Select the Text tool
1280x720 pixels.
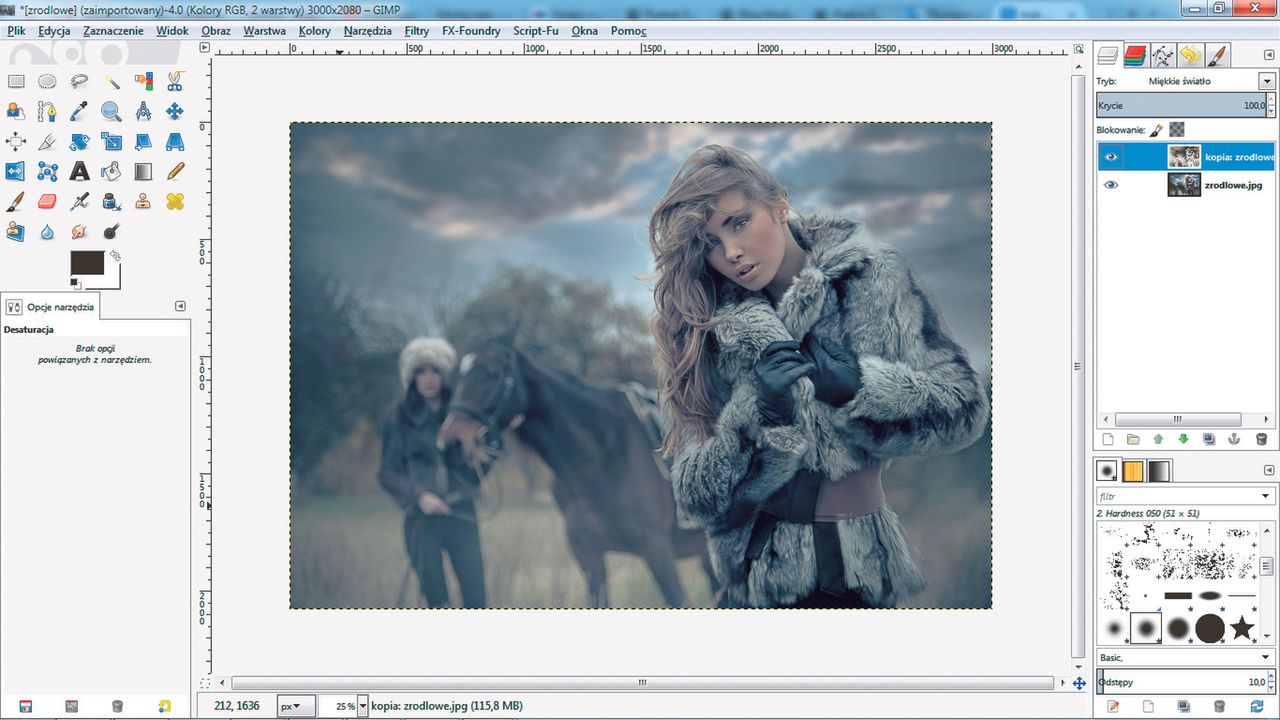[79, 171]
